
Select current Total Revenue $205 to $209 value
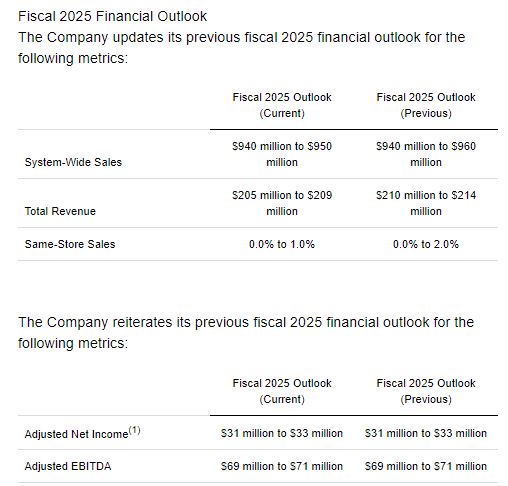tap(282, 203)
